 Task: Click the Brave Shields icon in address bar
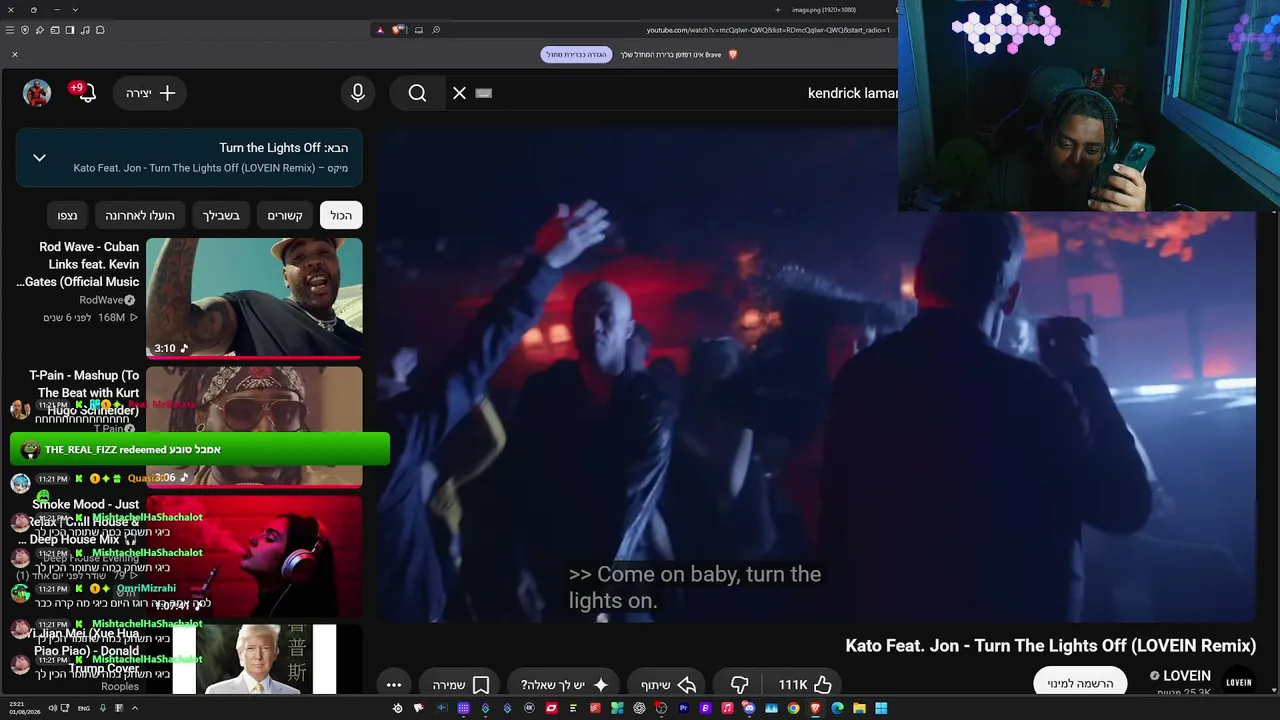[397, 30]
